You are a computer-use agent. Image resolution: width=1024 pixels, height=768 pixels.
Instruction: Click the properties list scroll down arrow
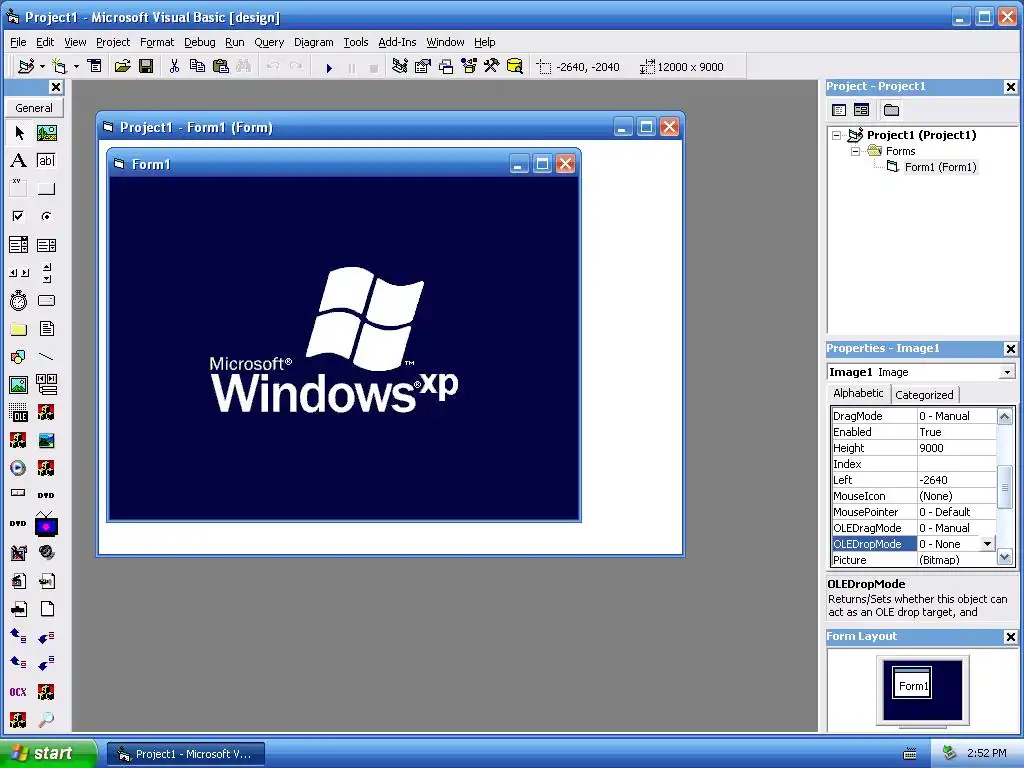coord(1005,557)
